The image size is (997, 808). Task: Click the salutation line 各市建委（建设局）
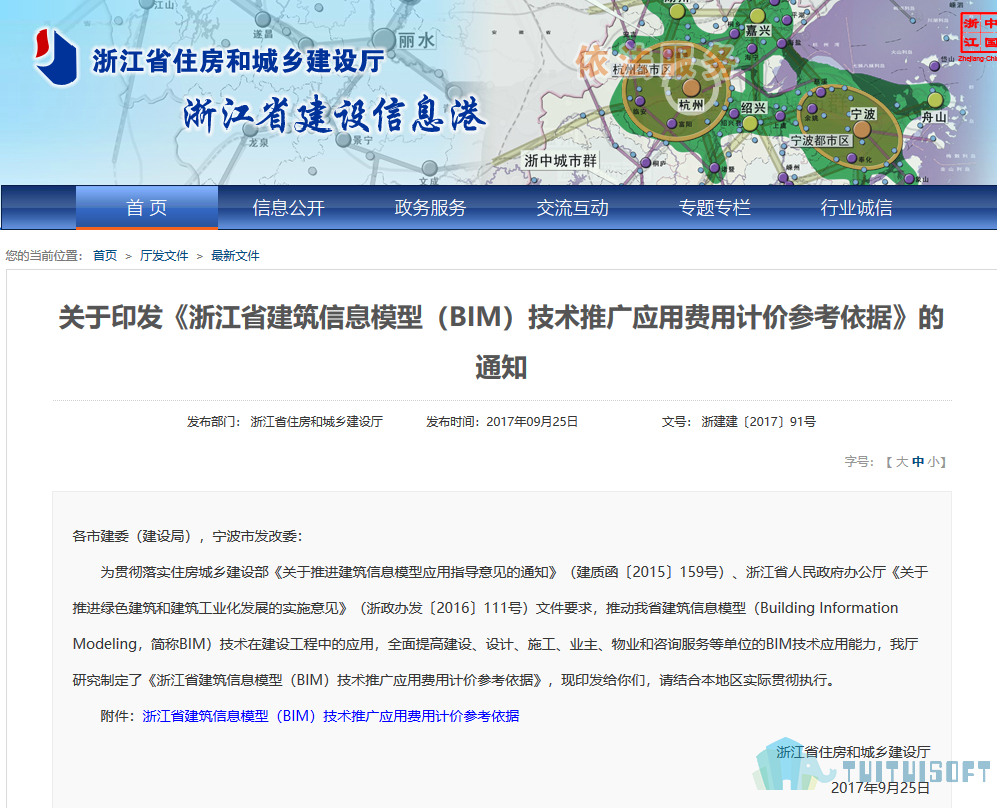[x=188, y=536]
